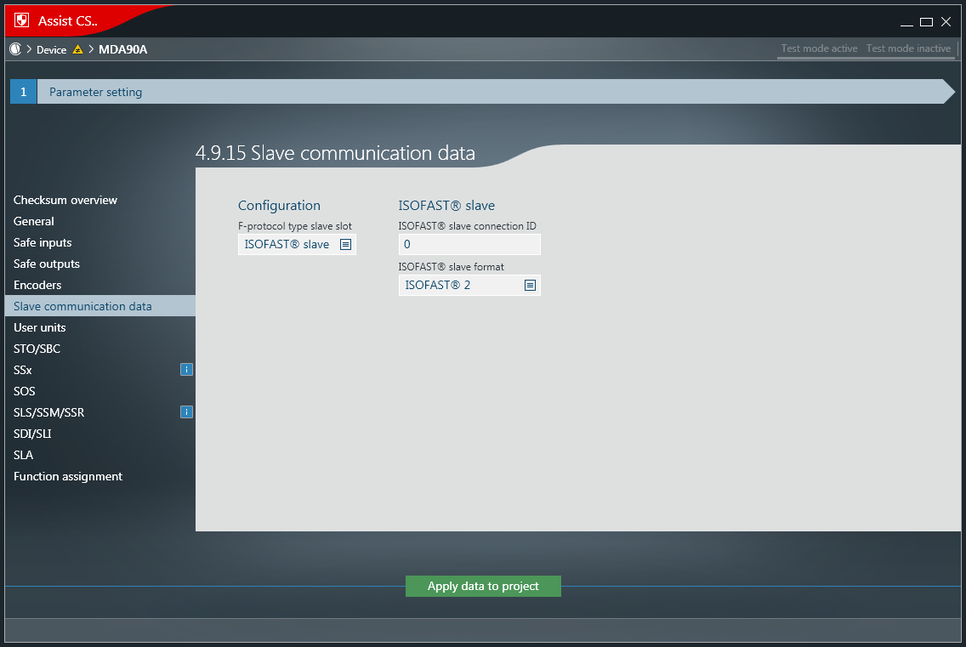Click the home globe icon in breadcrumb
The height and width of the screenshot is (647, 966).
15,49
